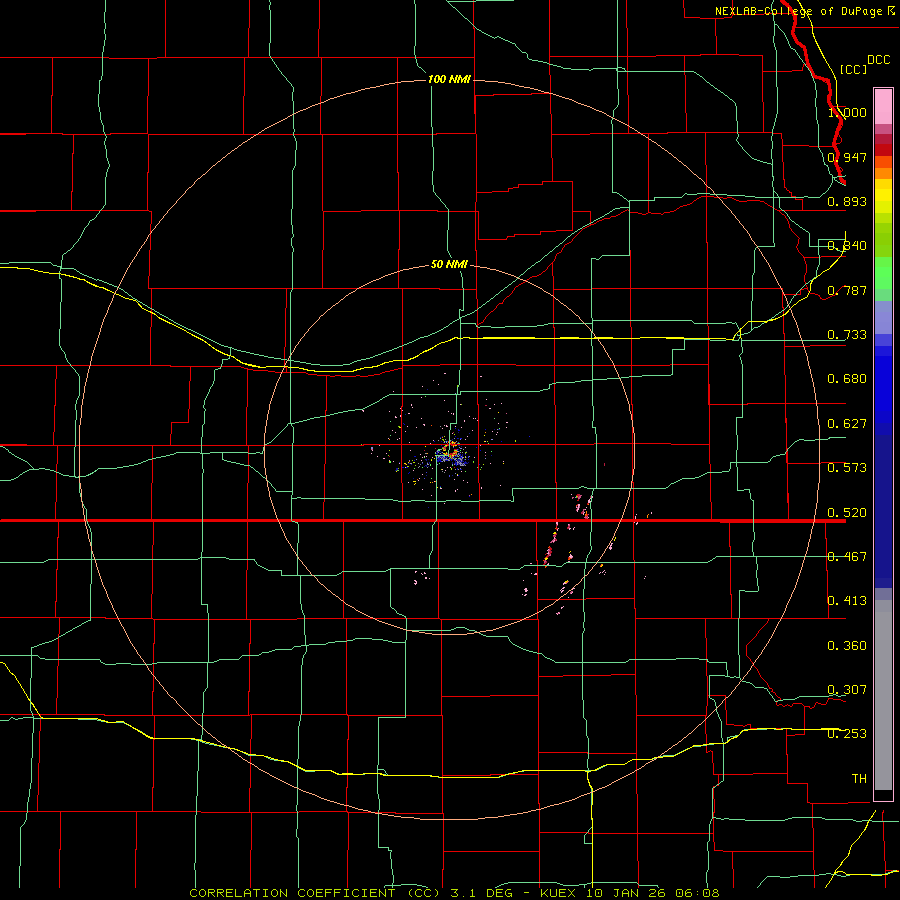The image size is (900, 900).
Task: Click the gray bottom segment of color bar
Action: [x=883, y=695]
